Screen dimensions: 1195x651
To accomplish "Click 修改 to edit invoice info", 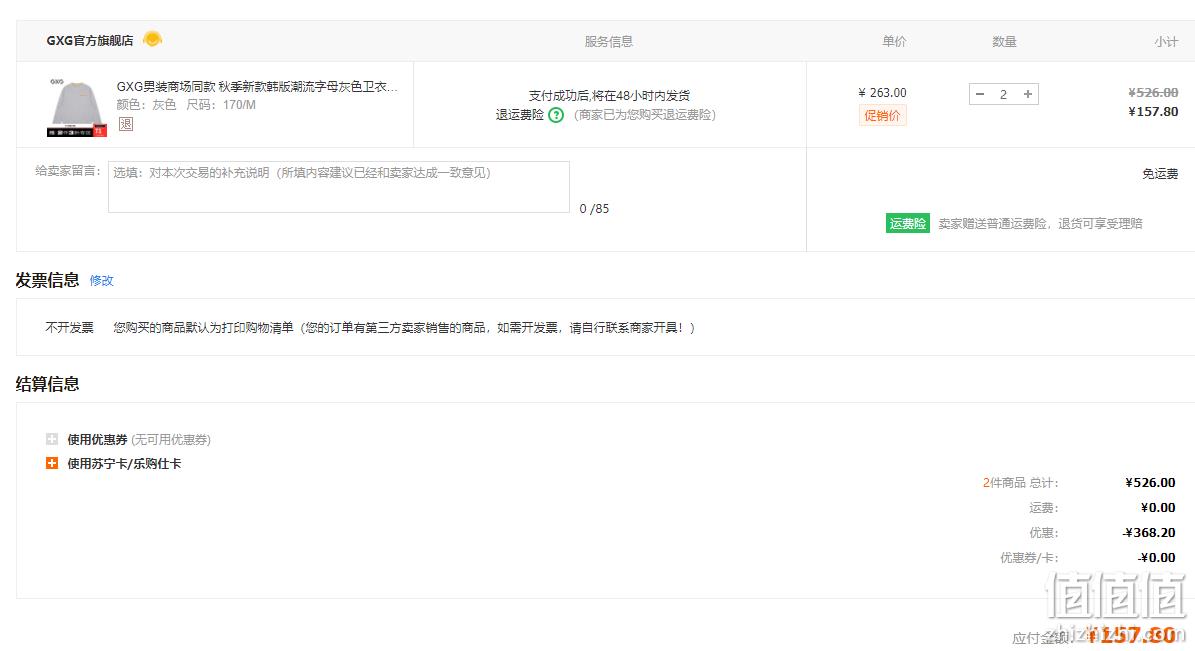I will tap(101, 281).
